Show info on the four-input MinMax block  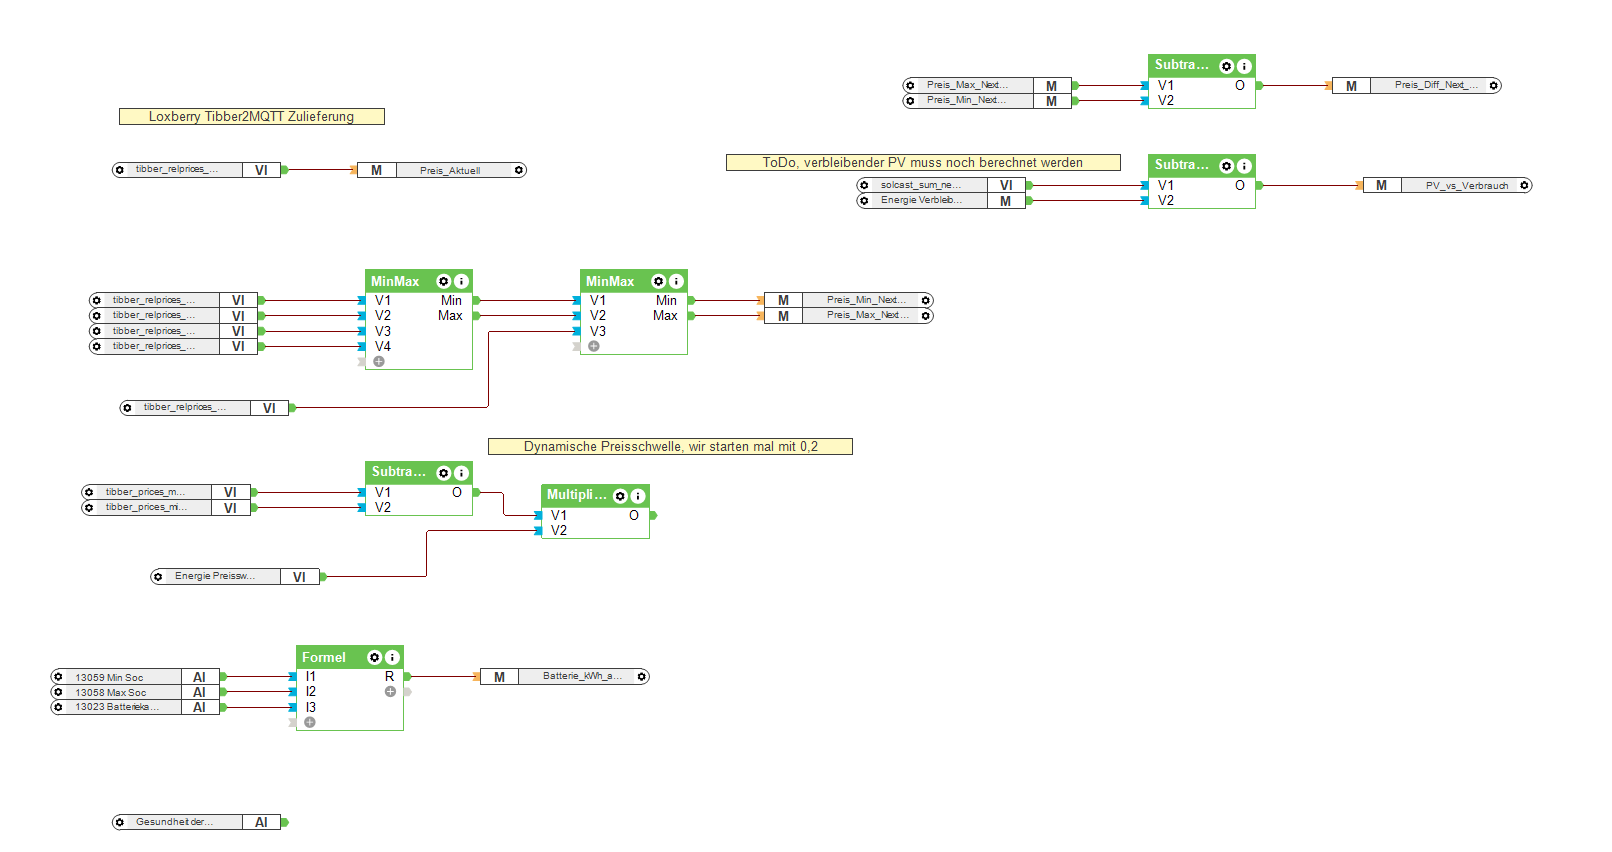click(x=461, y=282)
